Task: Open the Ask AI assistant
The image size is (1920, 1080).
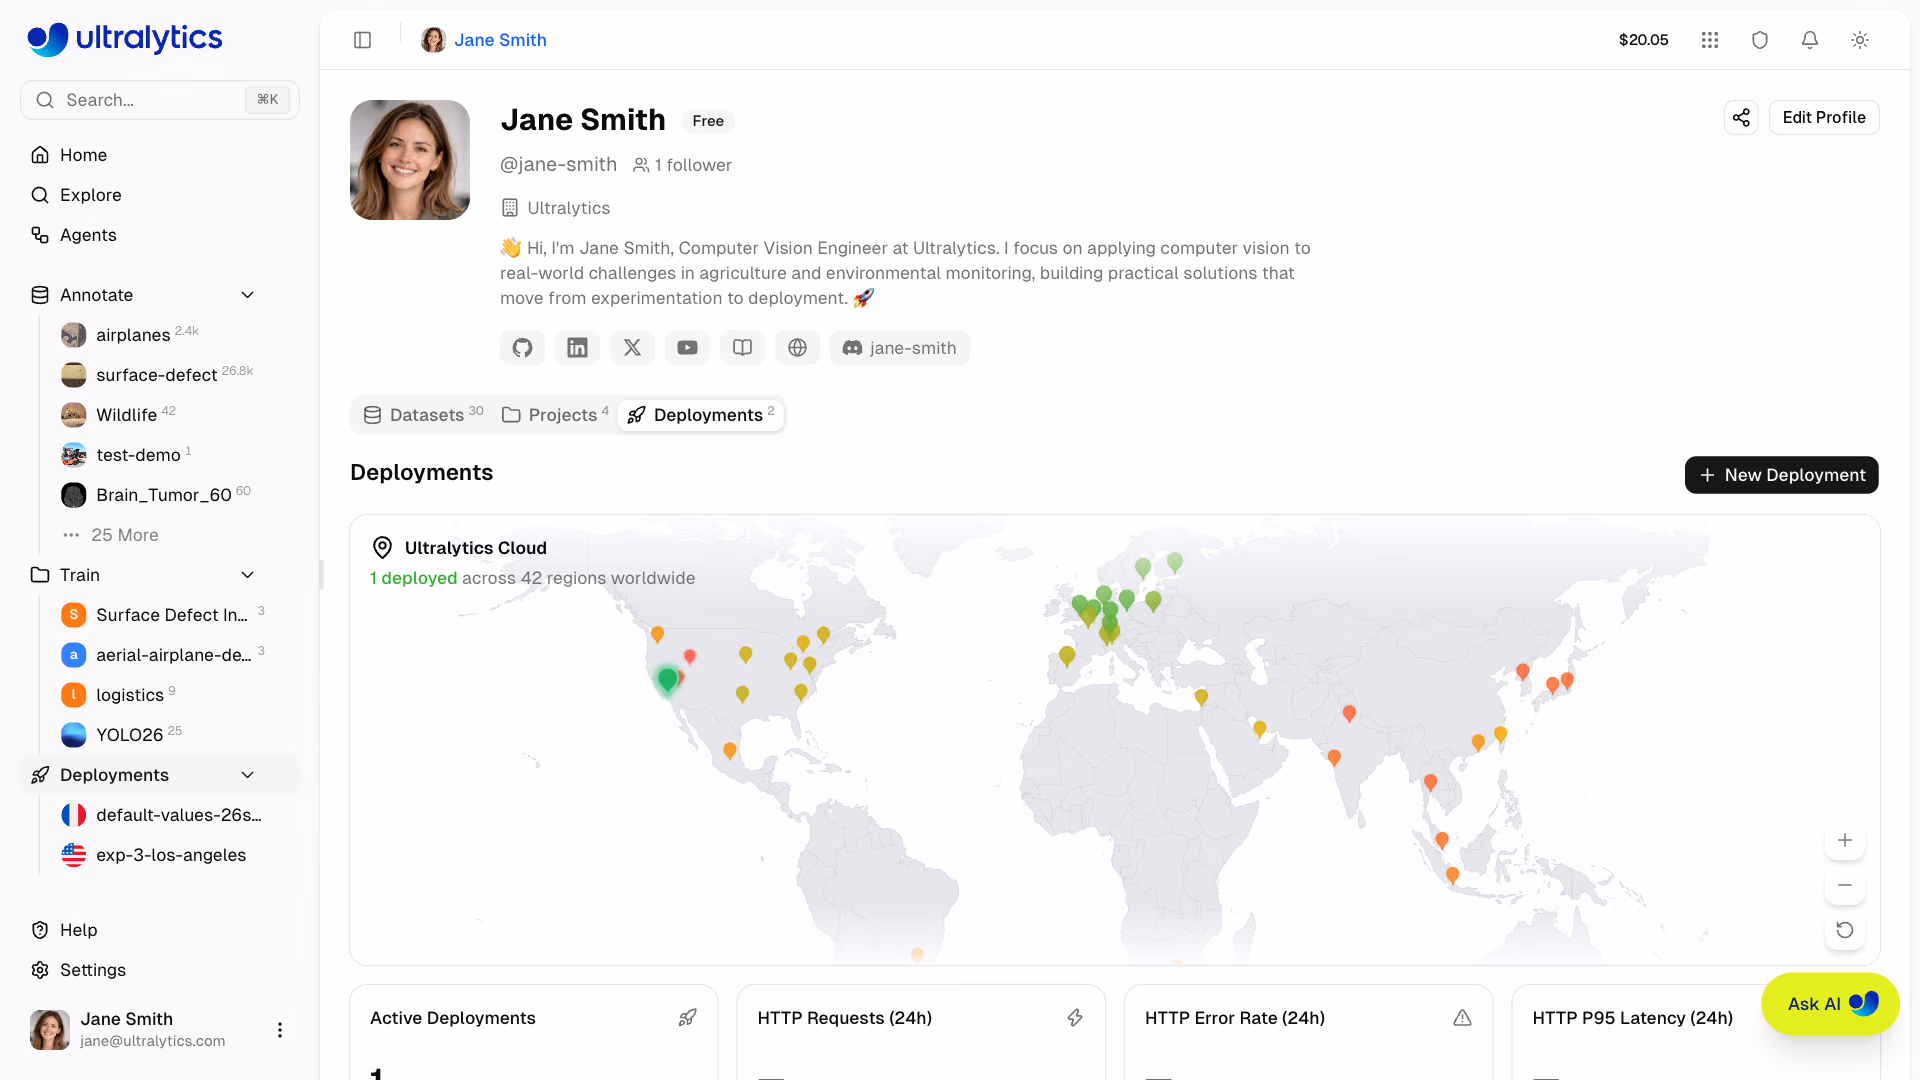Action: [x=1830, y=1004]
